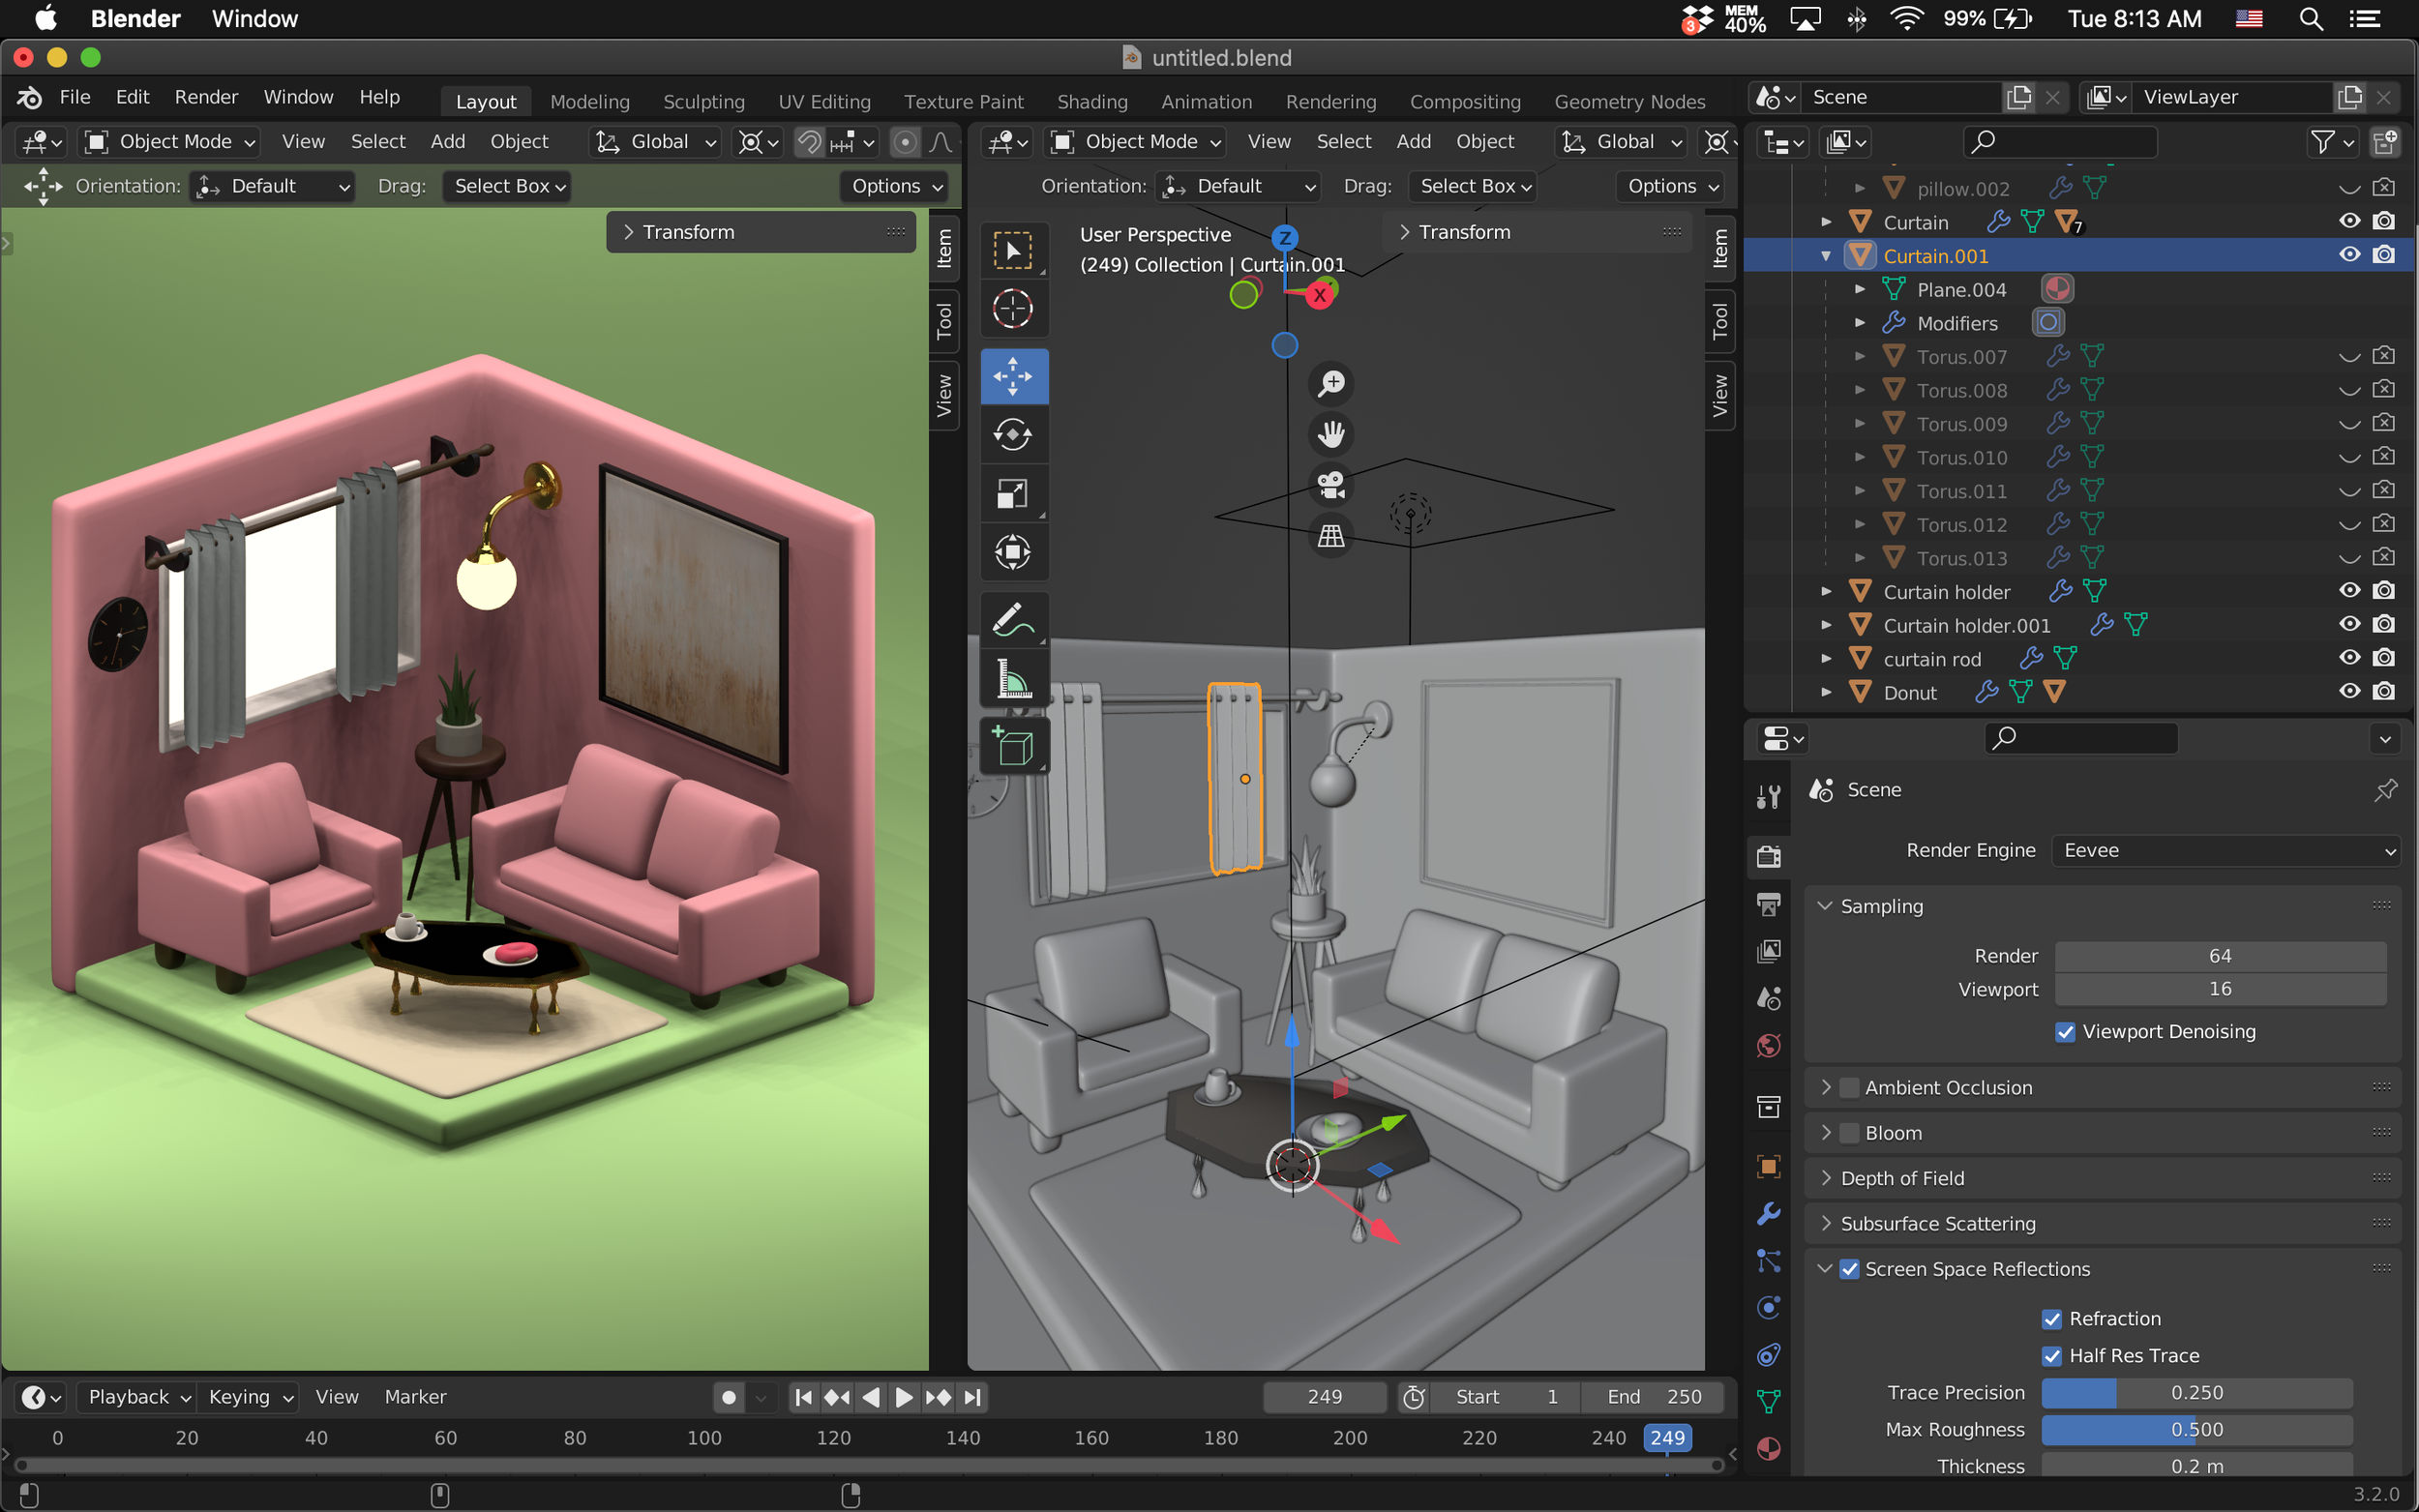The height and width of the screenshot is (1512, 2419).
Task: Collapse the Sampling panel
Action: click(1825, 906)
